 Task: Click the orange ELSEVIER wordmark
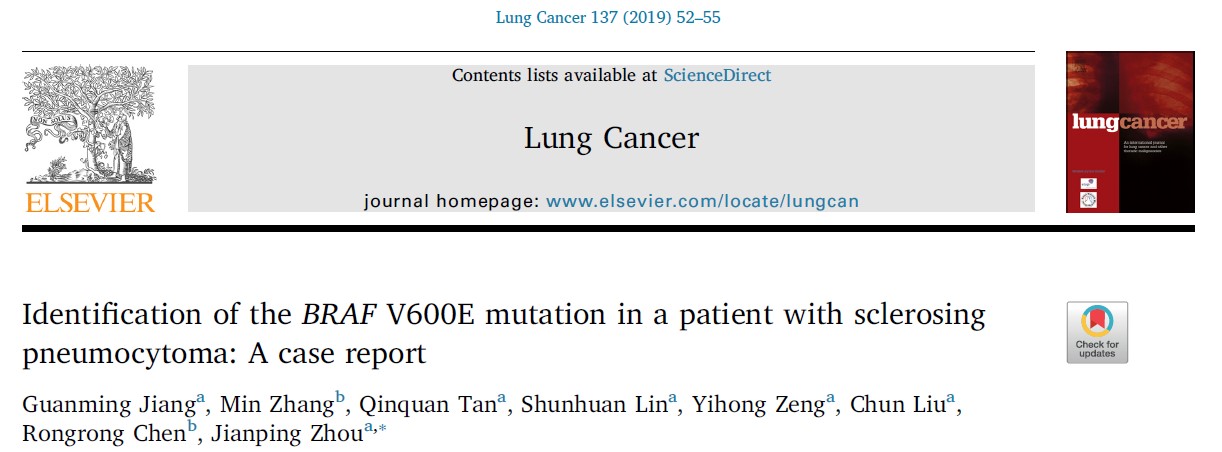pos(90,202)
